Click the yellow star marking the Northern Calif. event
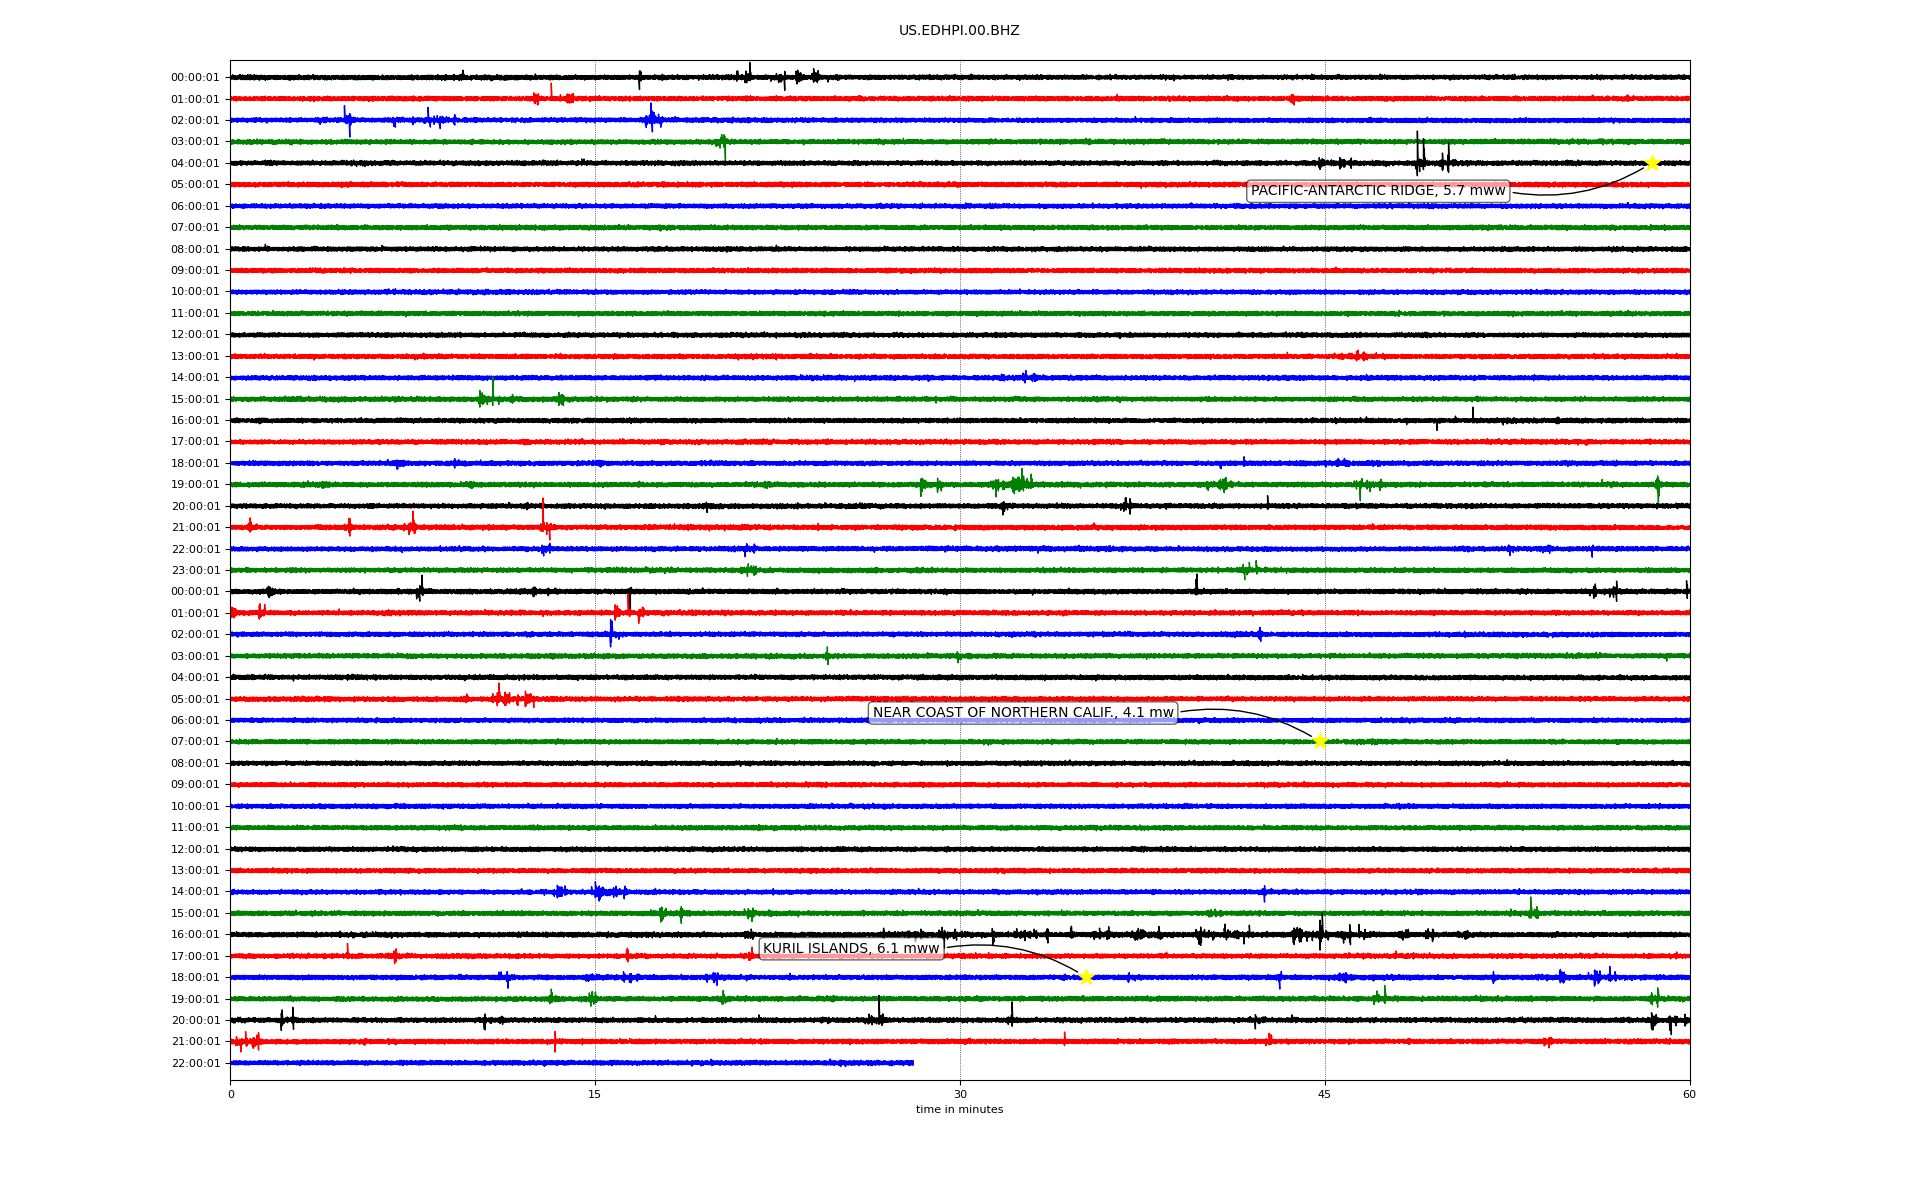 coord(1320,741)
